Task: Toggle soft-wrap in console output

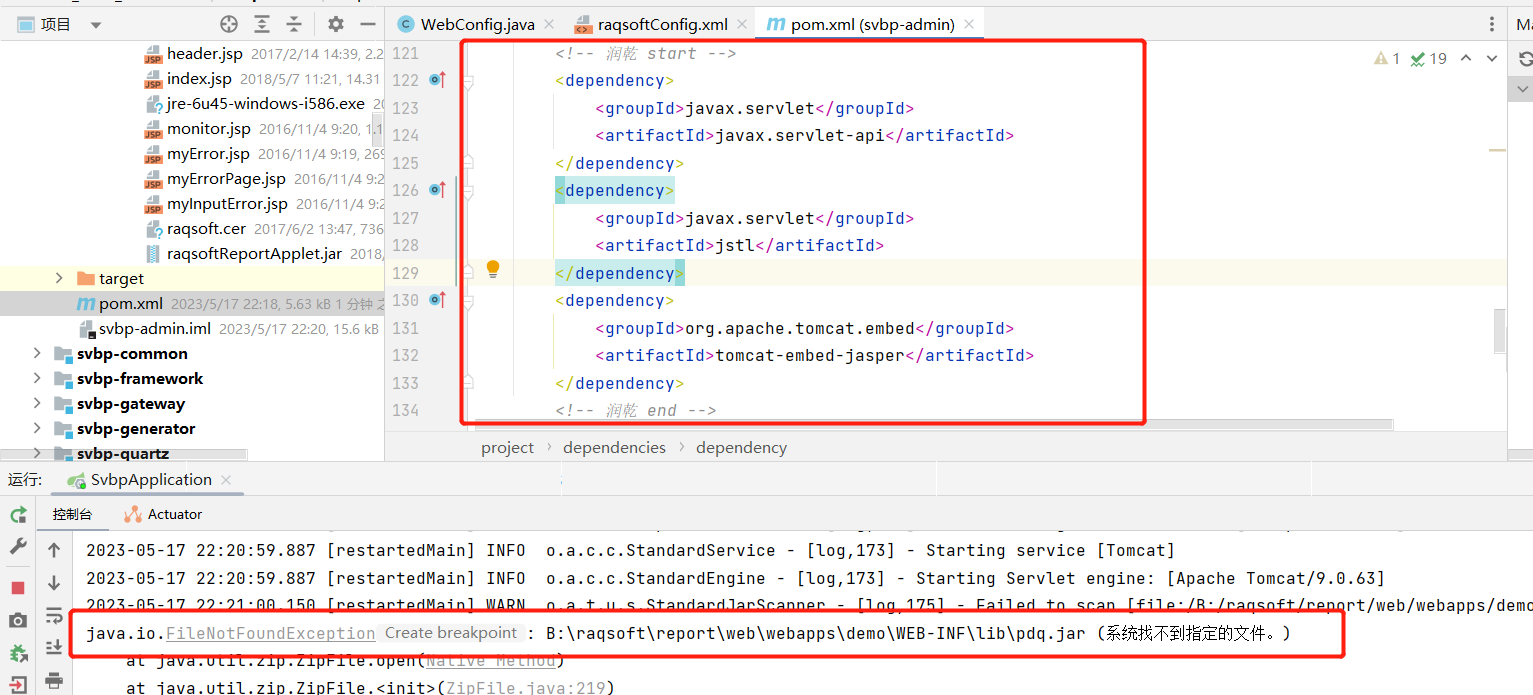Action: (x=54, y=615)
